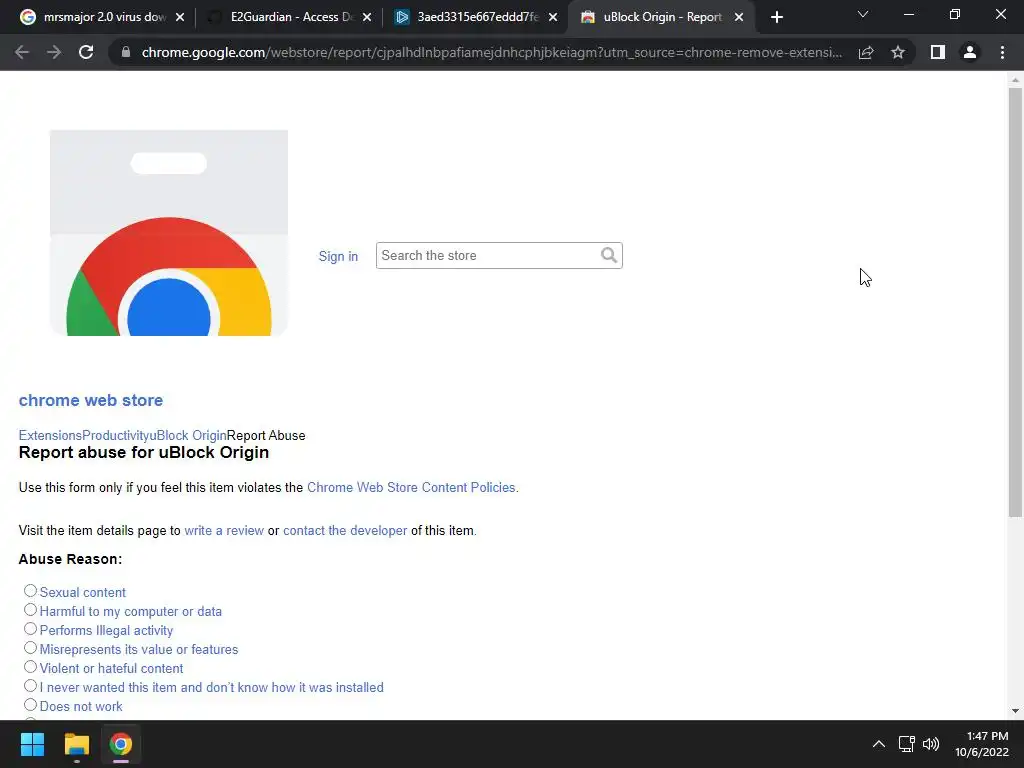This screenshot has height=768, width=1024.
Task: Click contact the developer link
Action: pyautogui.click(x=345, y=531)
